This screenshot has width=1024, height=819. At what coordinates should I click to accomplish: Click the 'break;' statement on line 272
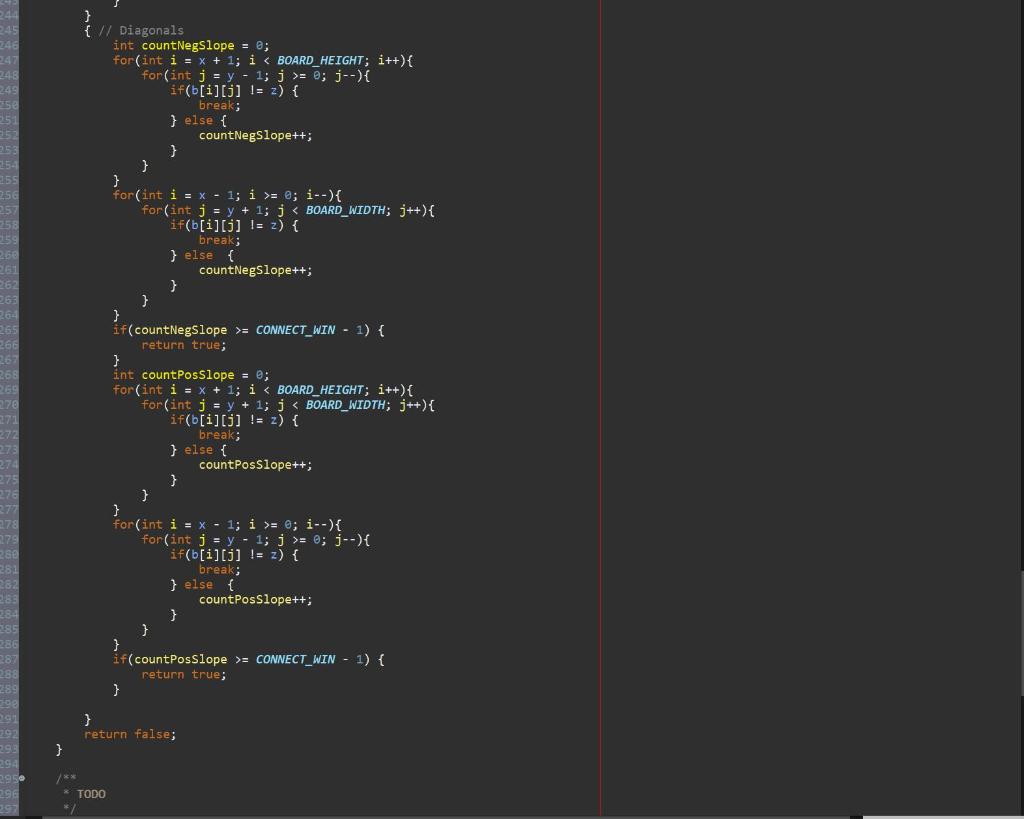219,435
